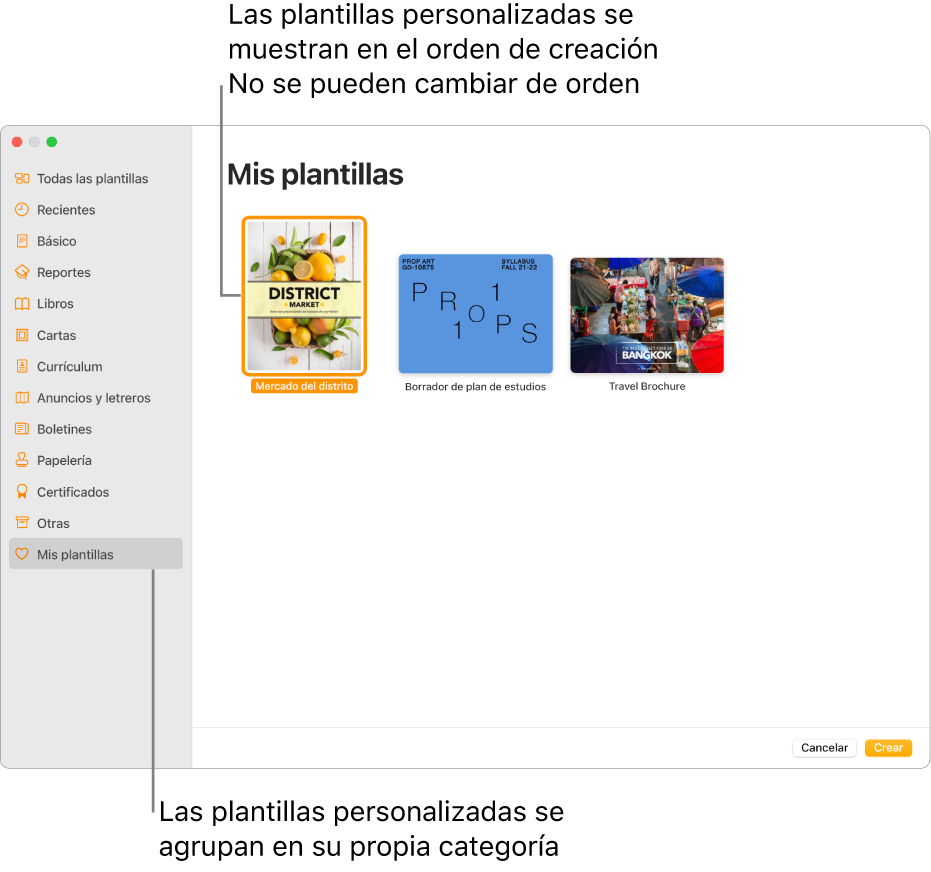Click the Mercado del distrito label

(x=304, y=386)
